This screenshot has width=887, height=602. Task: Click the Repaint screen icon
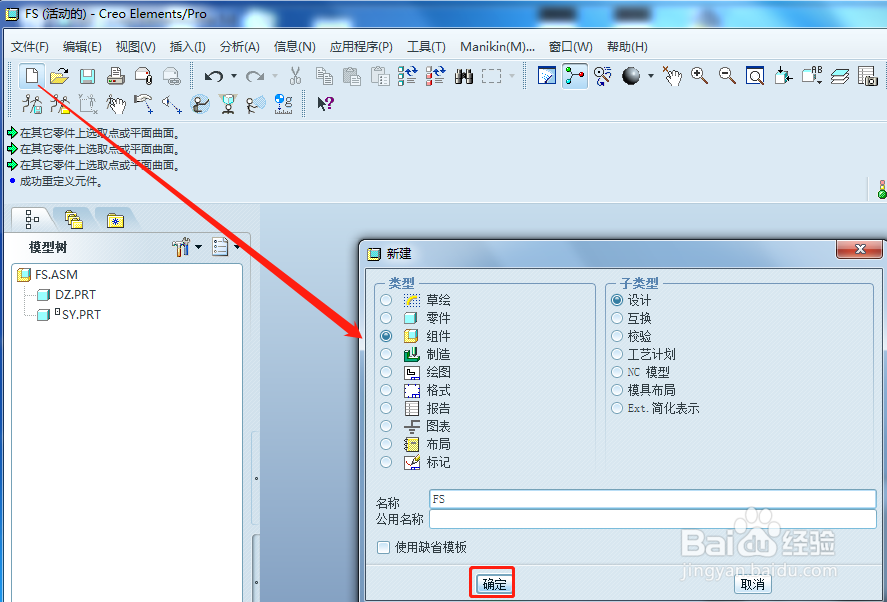[x=546, y=76]
